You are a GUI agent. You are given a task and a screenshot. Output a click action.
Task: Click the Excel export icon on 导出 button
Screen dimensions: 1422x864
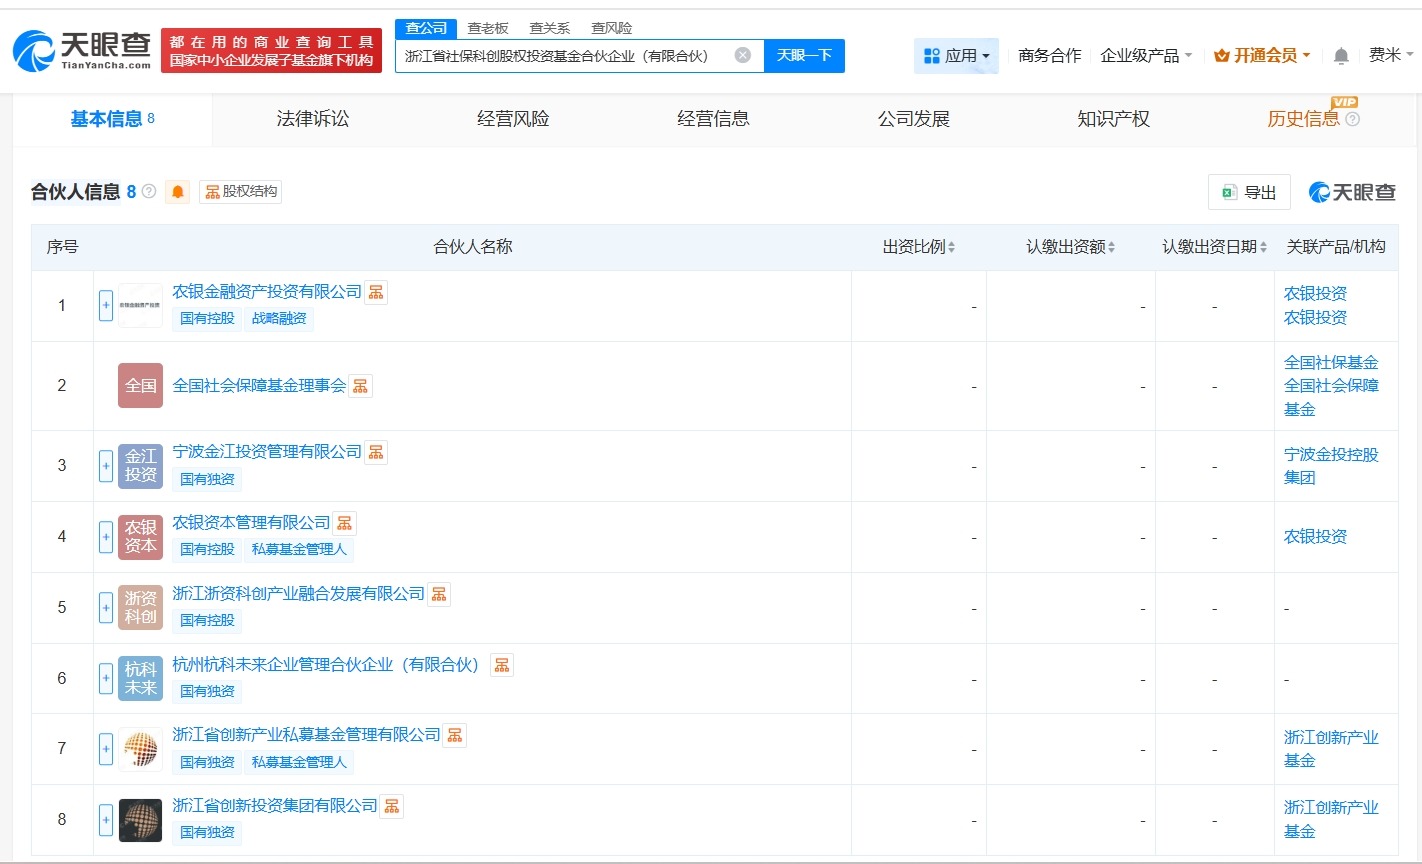1230,192
